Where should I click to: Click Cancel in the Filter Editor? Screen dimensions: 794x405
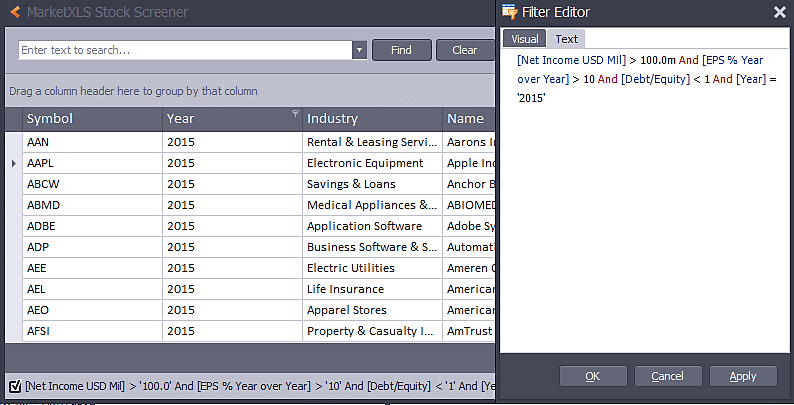[x=668, y=376]
